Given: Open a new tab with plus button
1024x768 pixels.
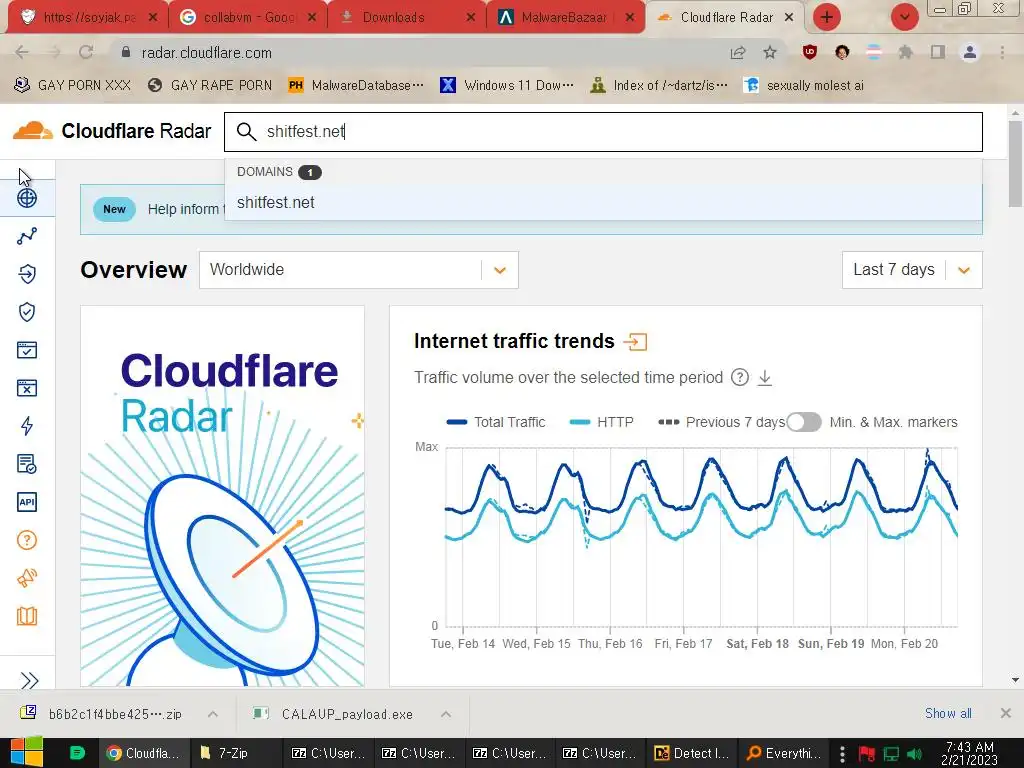Looking at the screenshot, I should (826, 17).
